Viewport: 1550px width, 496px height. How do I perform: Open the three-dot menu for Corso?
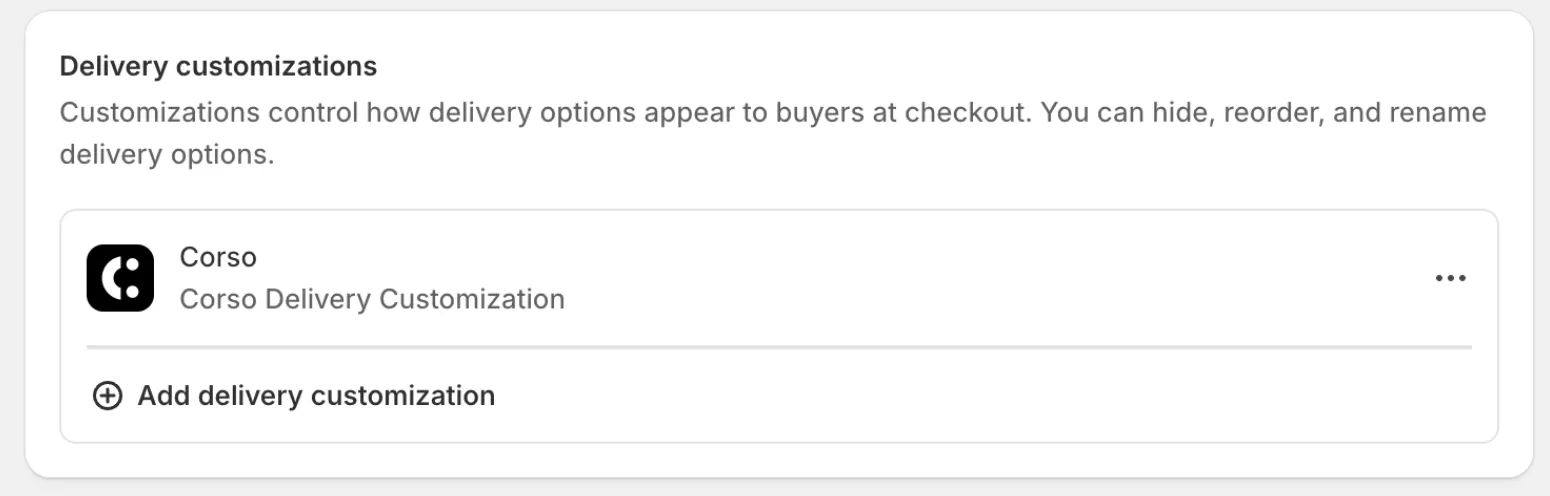coord(1450,278)
